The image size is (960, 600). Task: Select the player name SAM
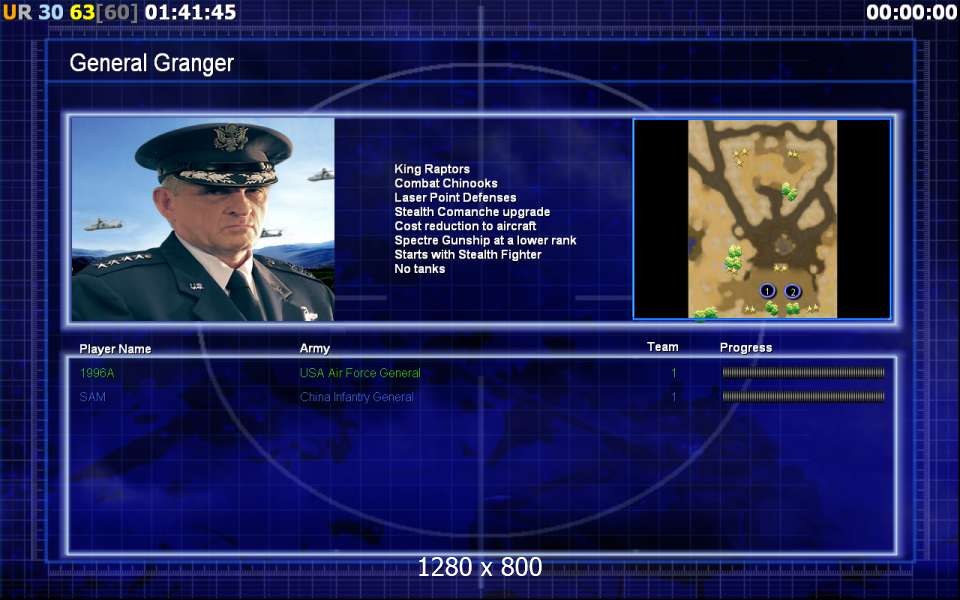click(x=92, y=397)
